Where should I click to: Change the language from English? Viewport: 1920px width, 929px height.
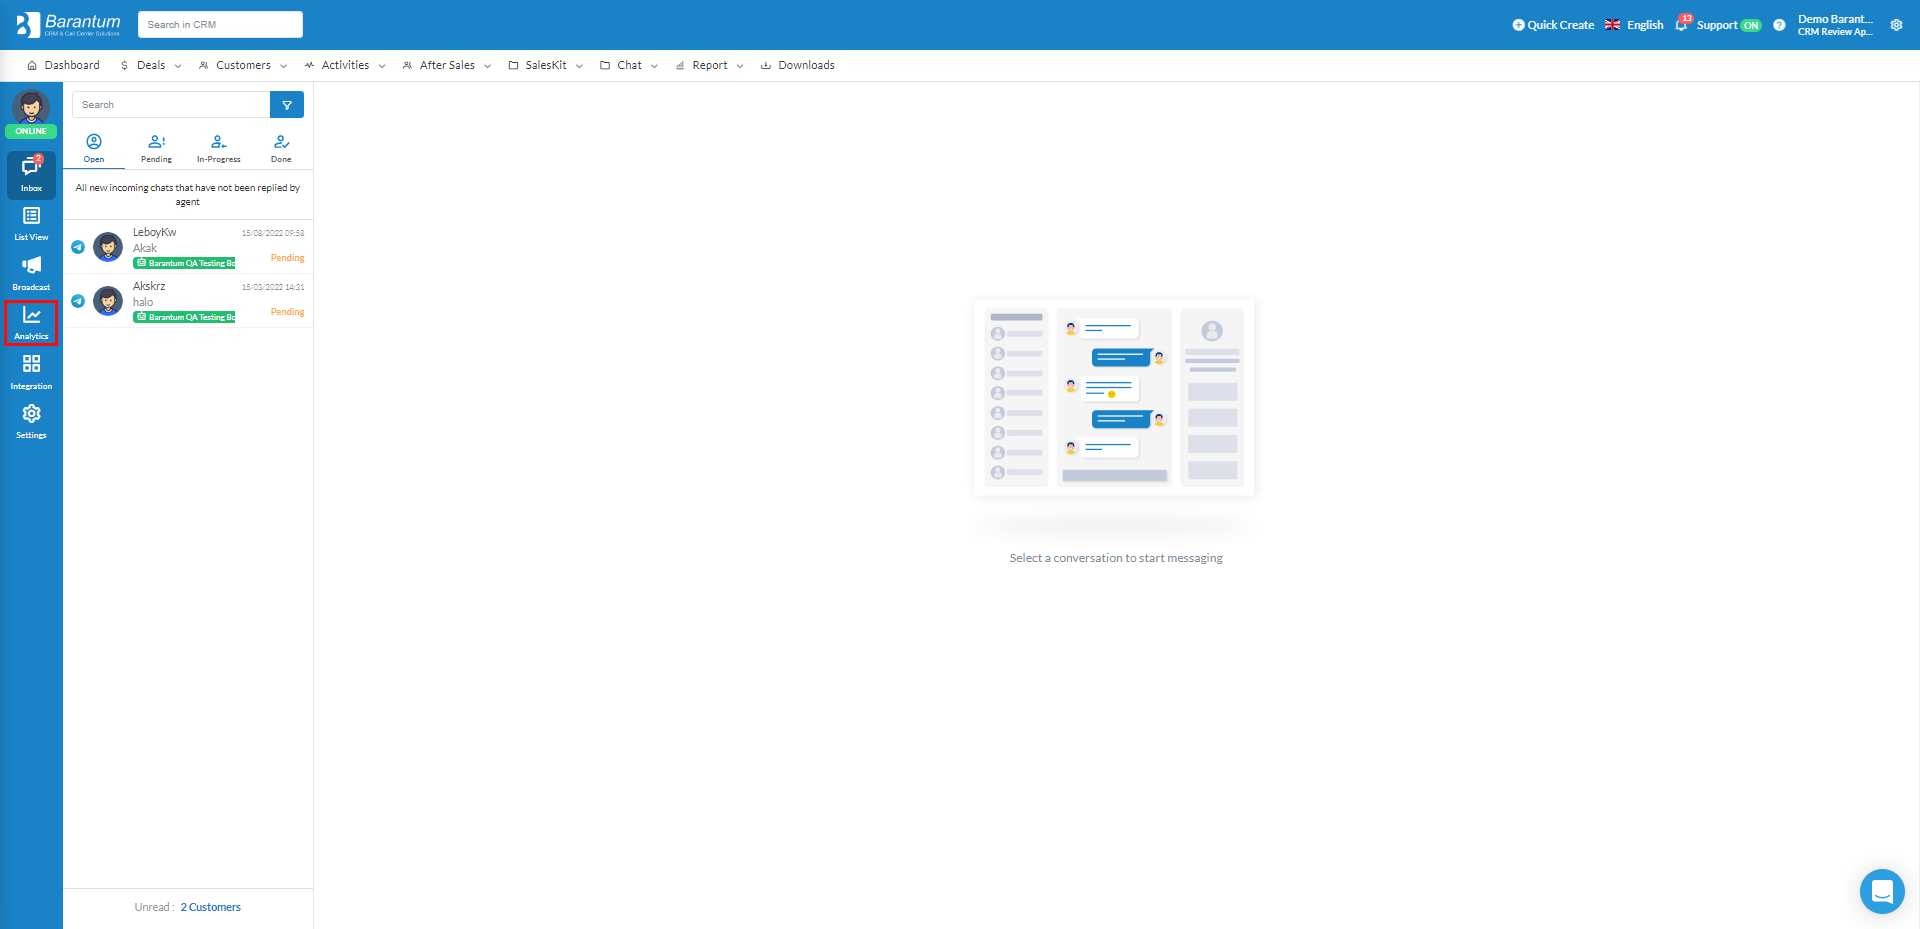1634,25
